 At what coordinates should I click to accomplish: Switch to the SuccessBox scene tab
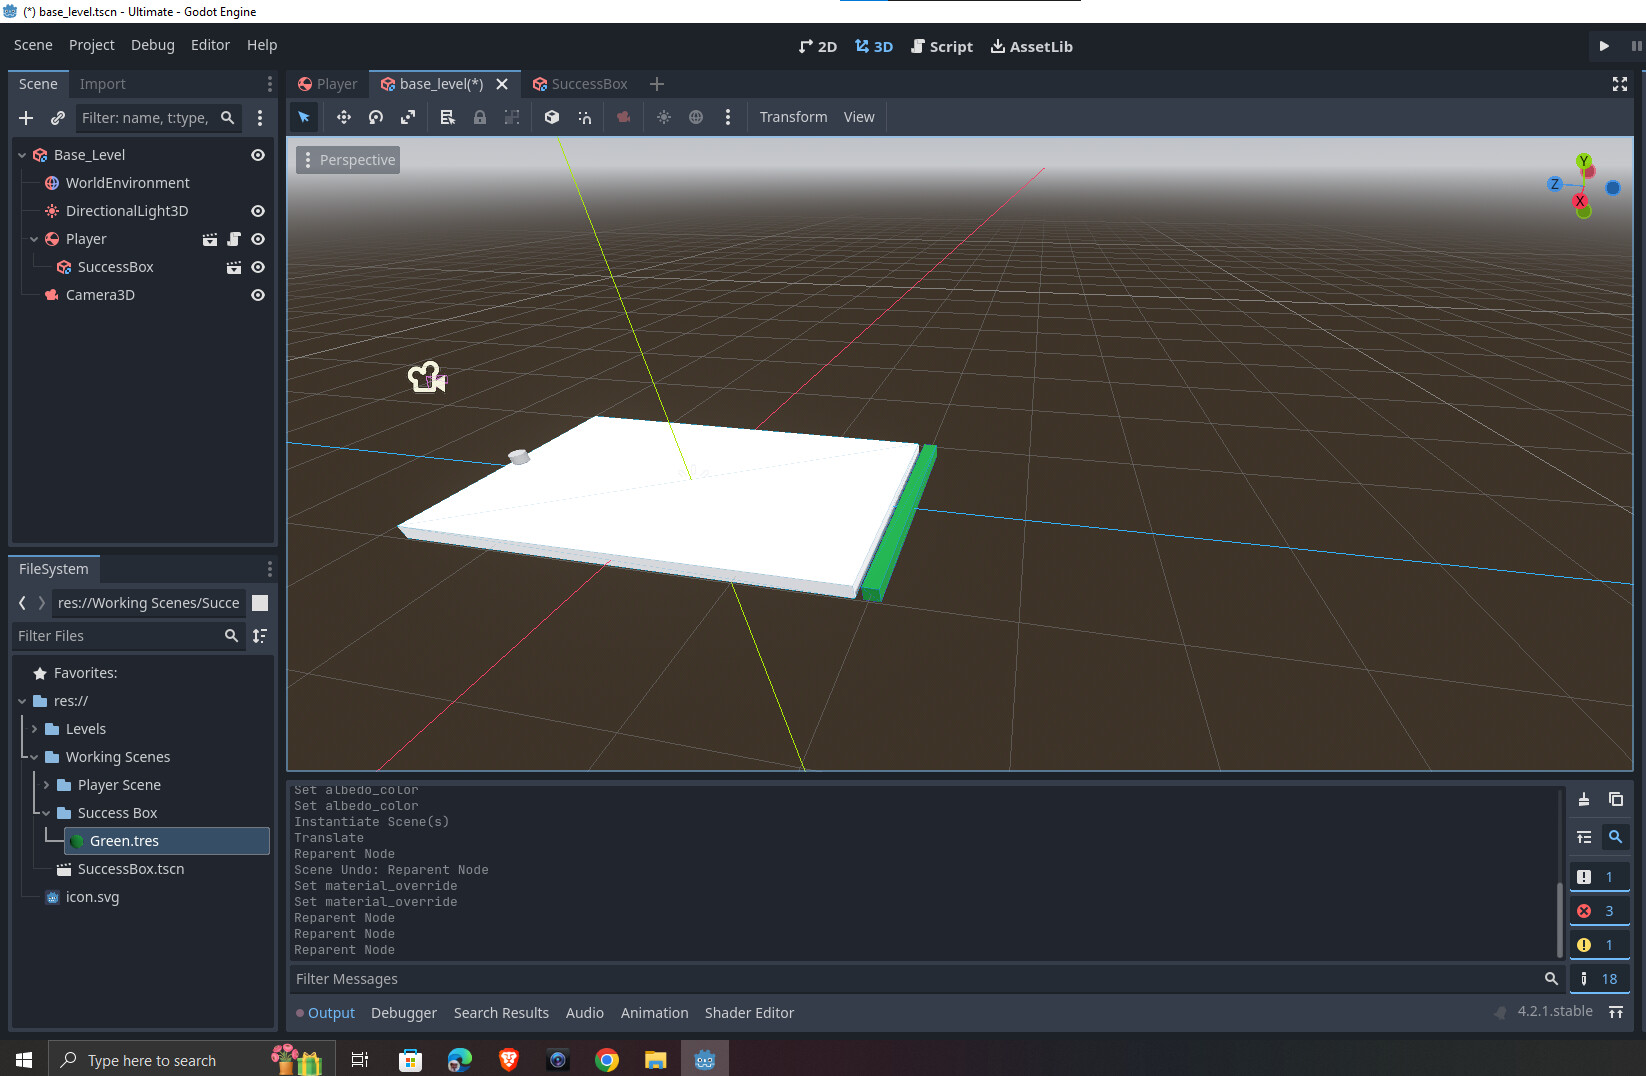580,84
